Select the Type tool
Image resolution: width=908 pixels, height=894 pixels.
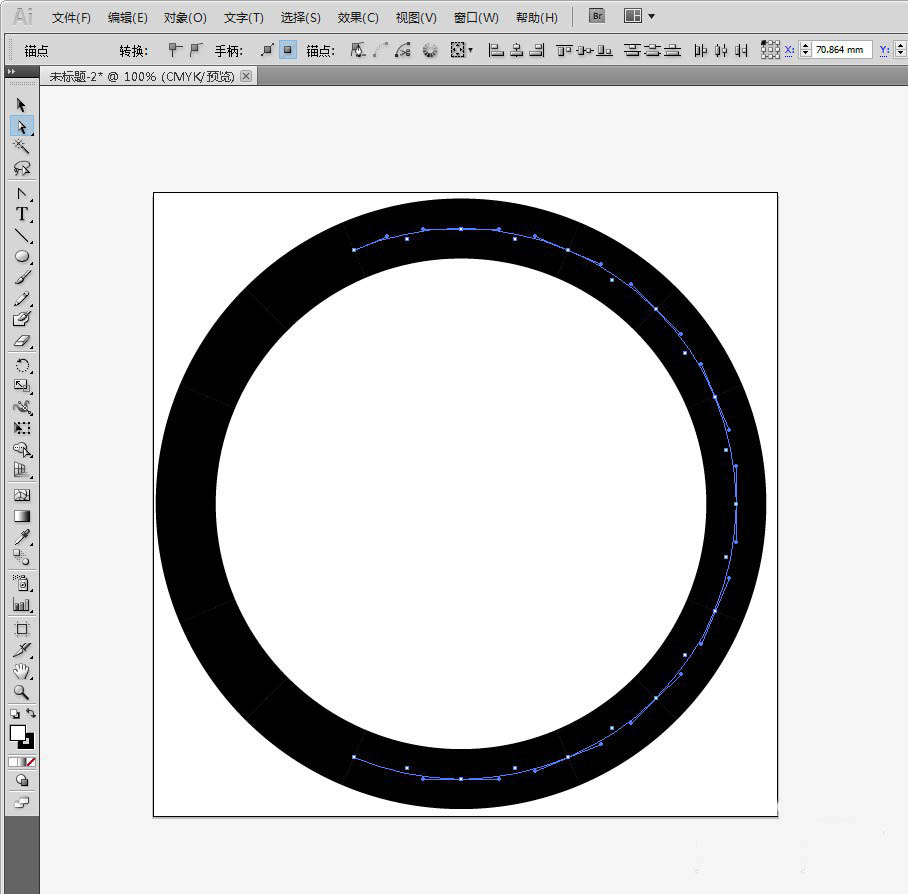(x=21, y=214)
